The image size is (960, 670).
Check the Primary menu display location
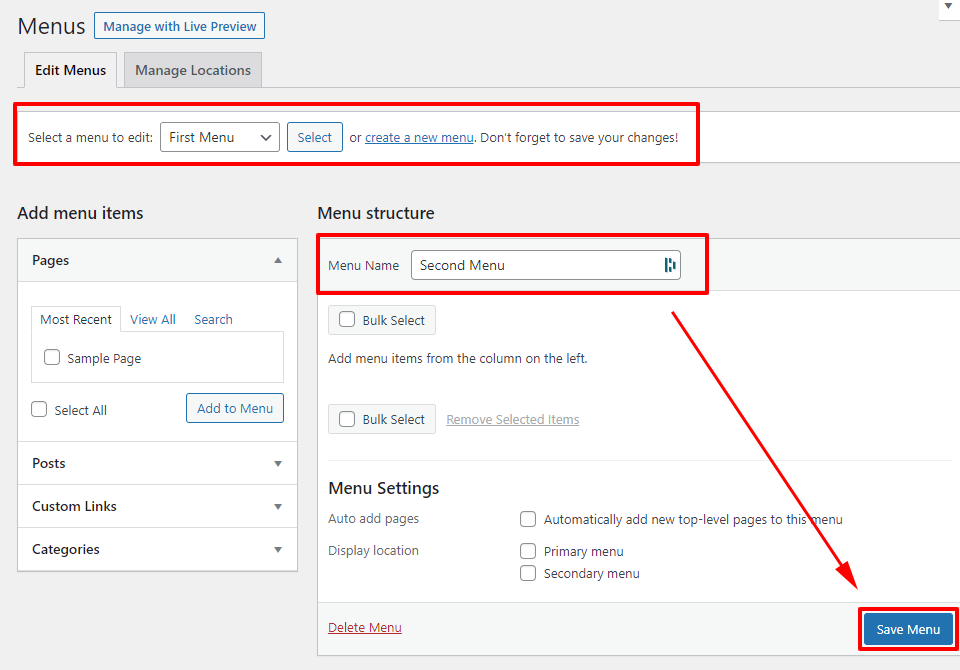point(528,551)
